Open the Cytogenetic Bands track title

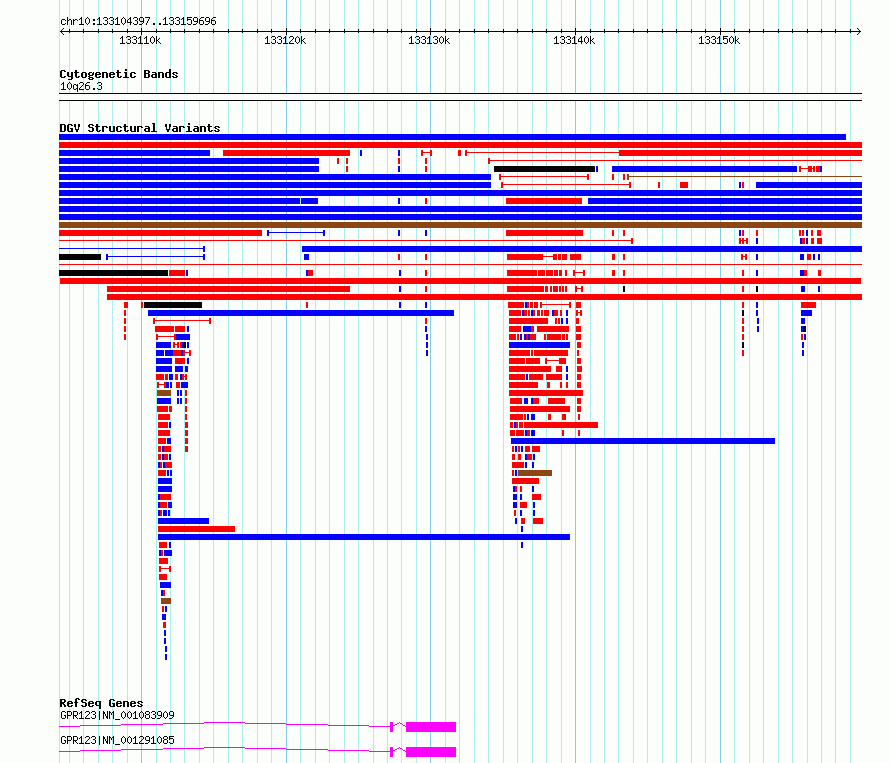click(x=119, y=74)
